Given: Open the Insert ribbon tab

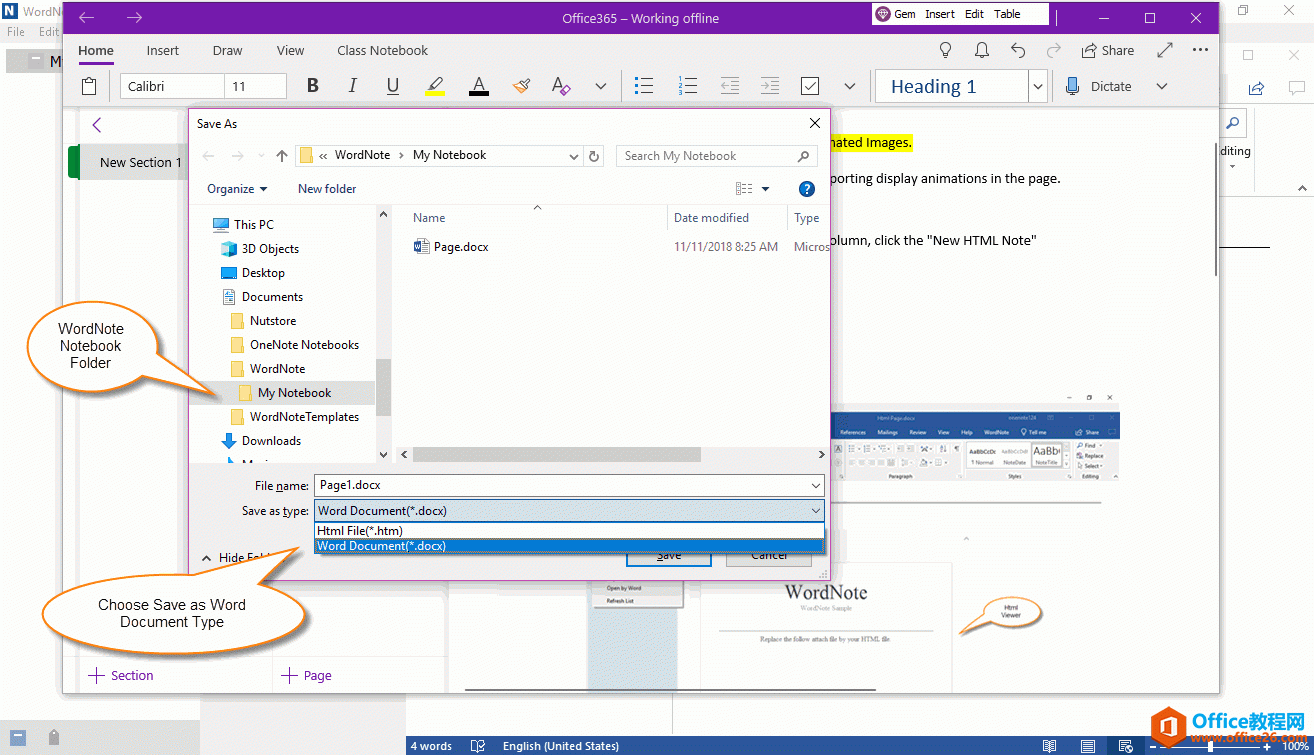Looking at the screenshot, I should (x=163, y=50).
